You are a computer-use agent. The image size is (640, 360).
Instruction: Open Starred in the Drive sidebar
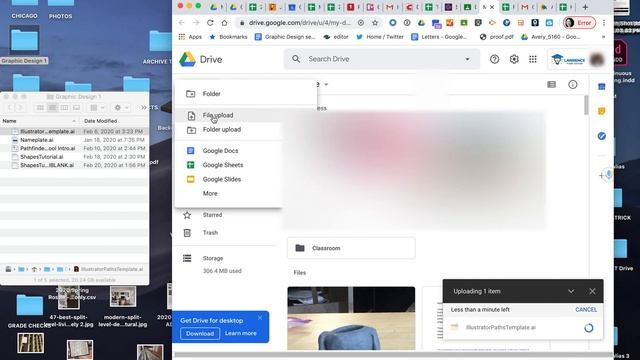pos(212,215)
